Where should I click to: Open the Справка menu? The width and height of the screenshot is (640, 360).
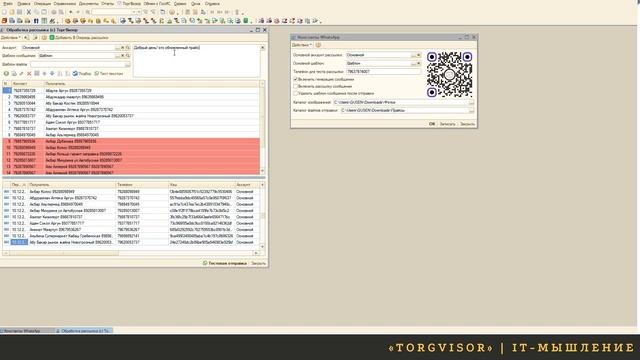212,4
